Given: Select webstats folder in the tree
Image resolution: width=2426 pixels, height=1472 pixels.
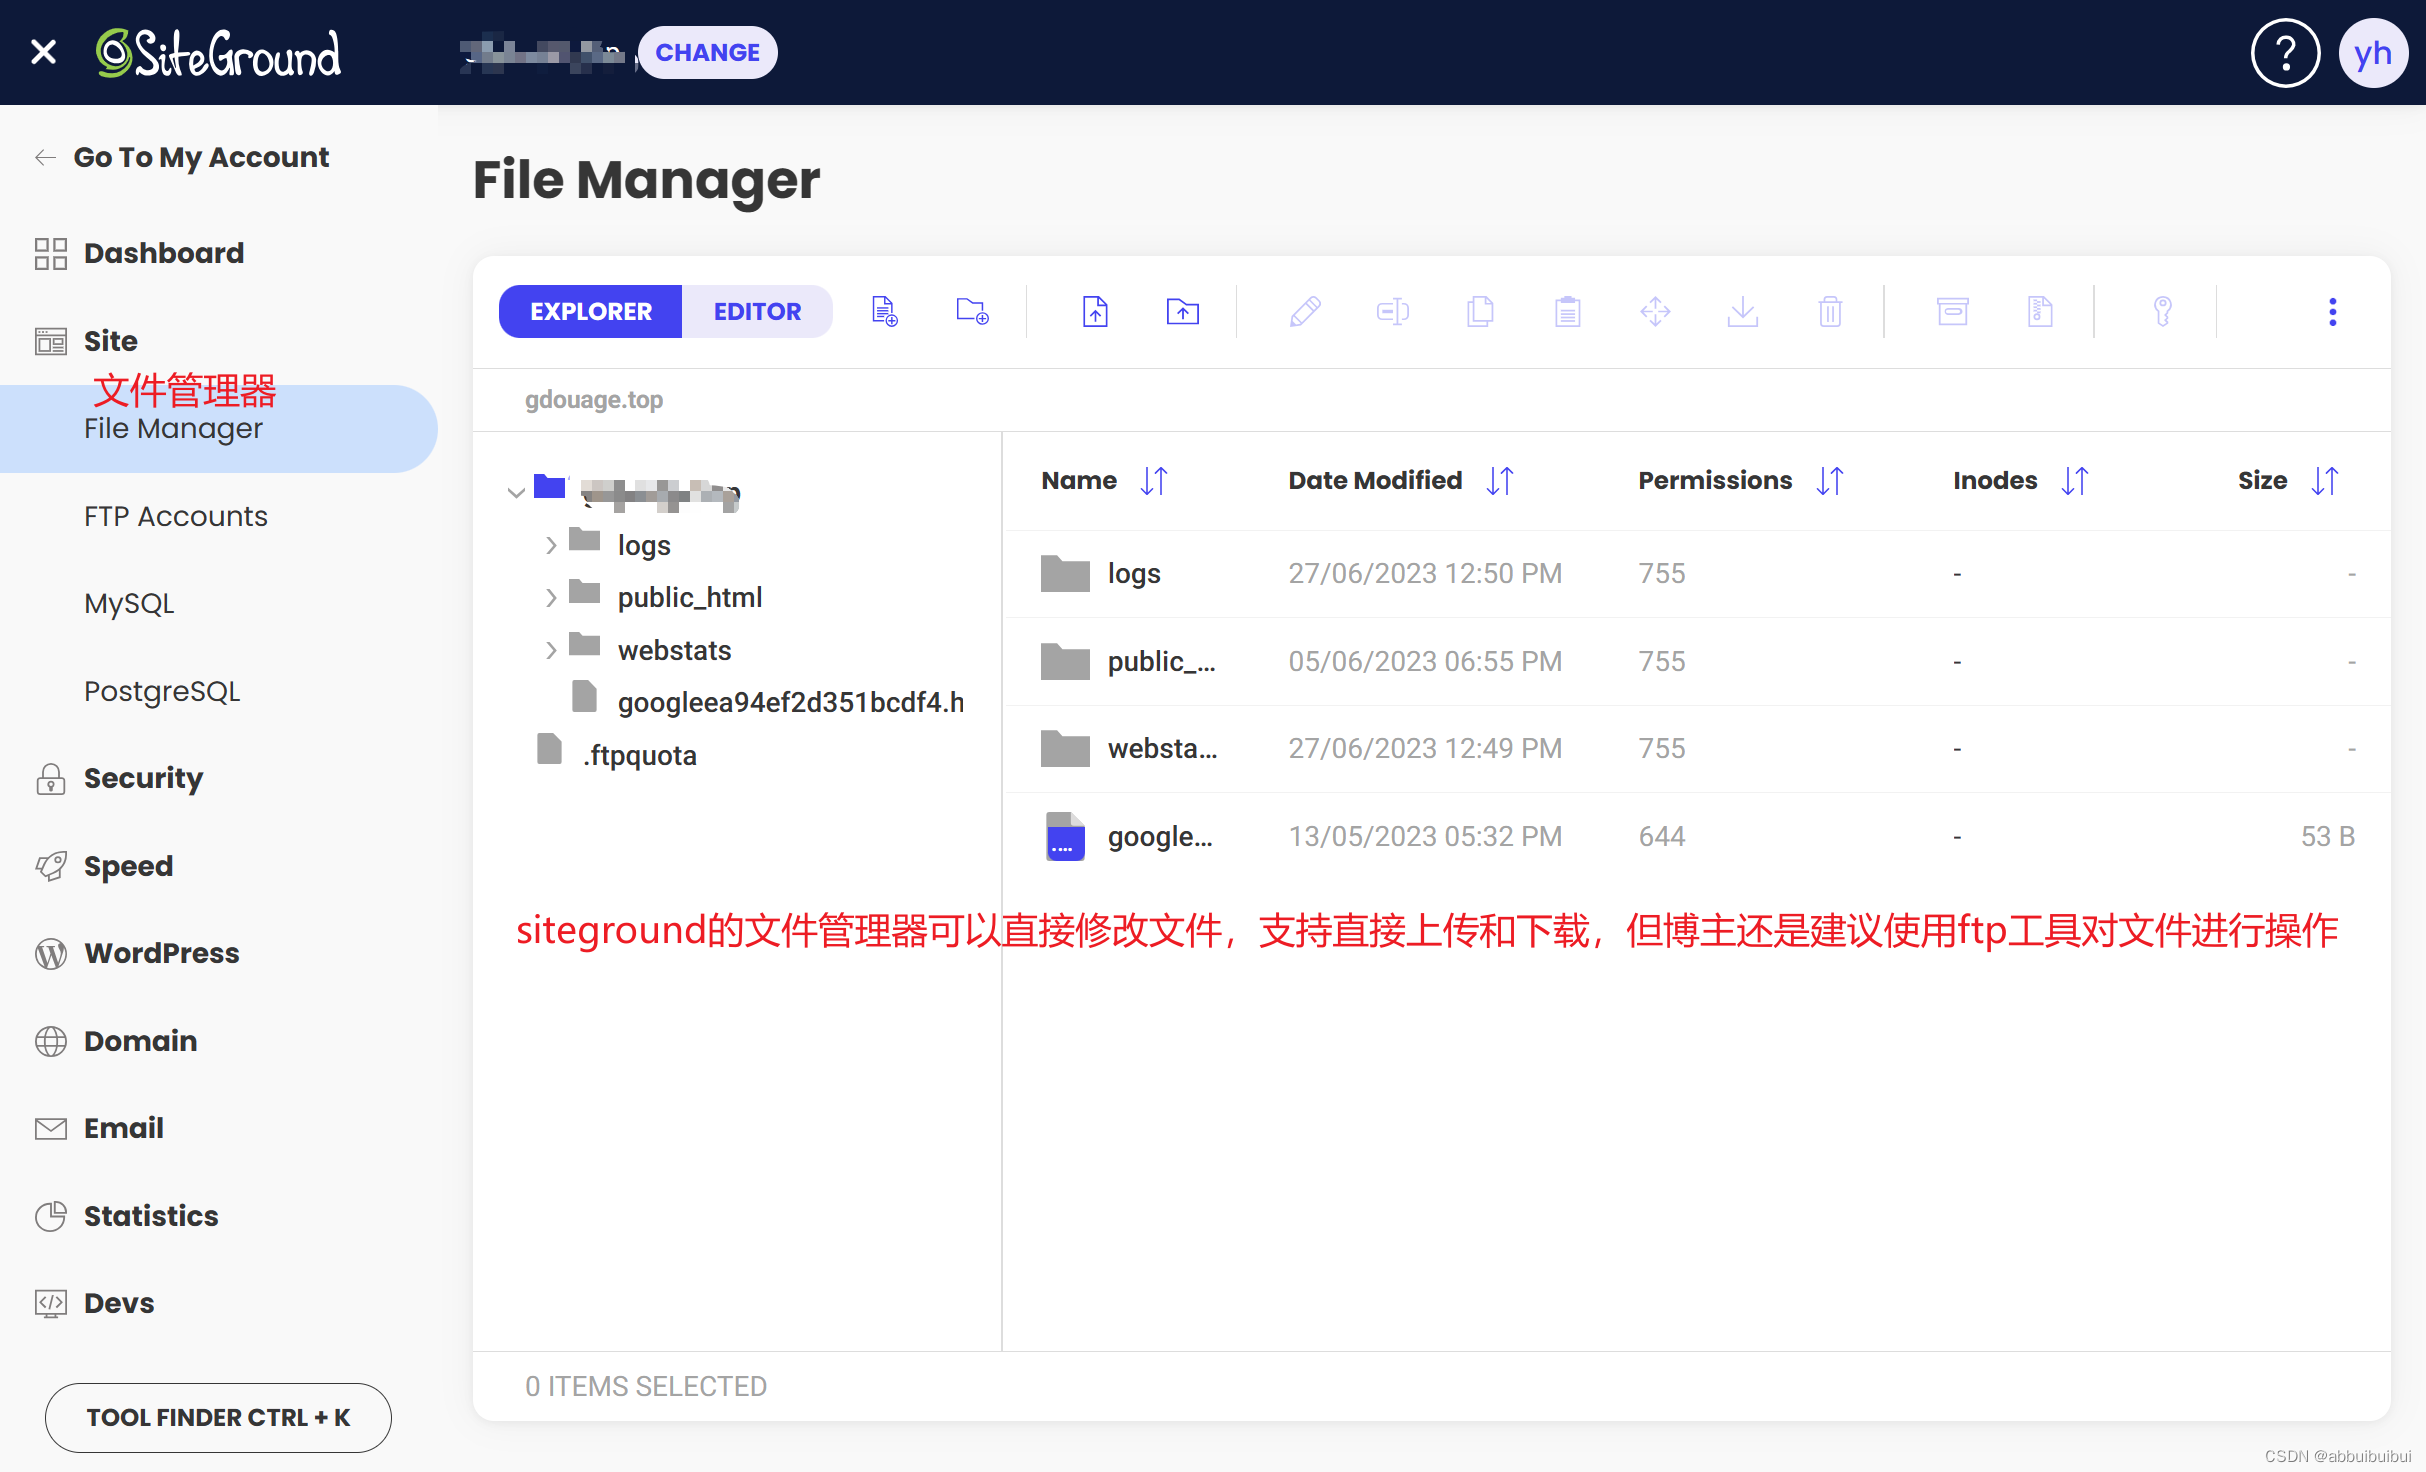Looking at the screenshot, I should pyautogui.click(x=675, y=650).
